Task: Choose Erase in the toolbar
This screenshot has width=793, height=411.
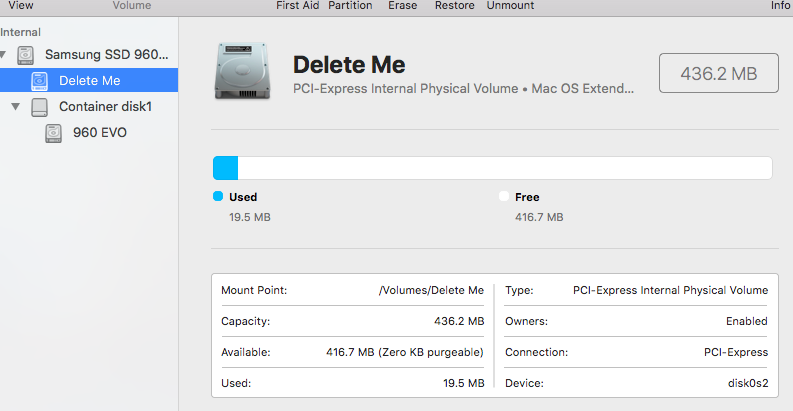Action: tap(403, 6)
